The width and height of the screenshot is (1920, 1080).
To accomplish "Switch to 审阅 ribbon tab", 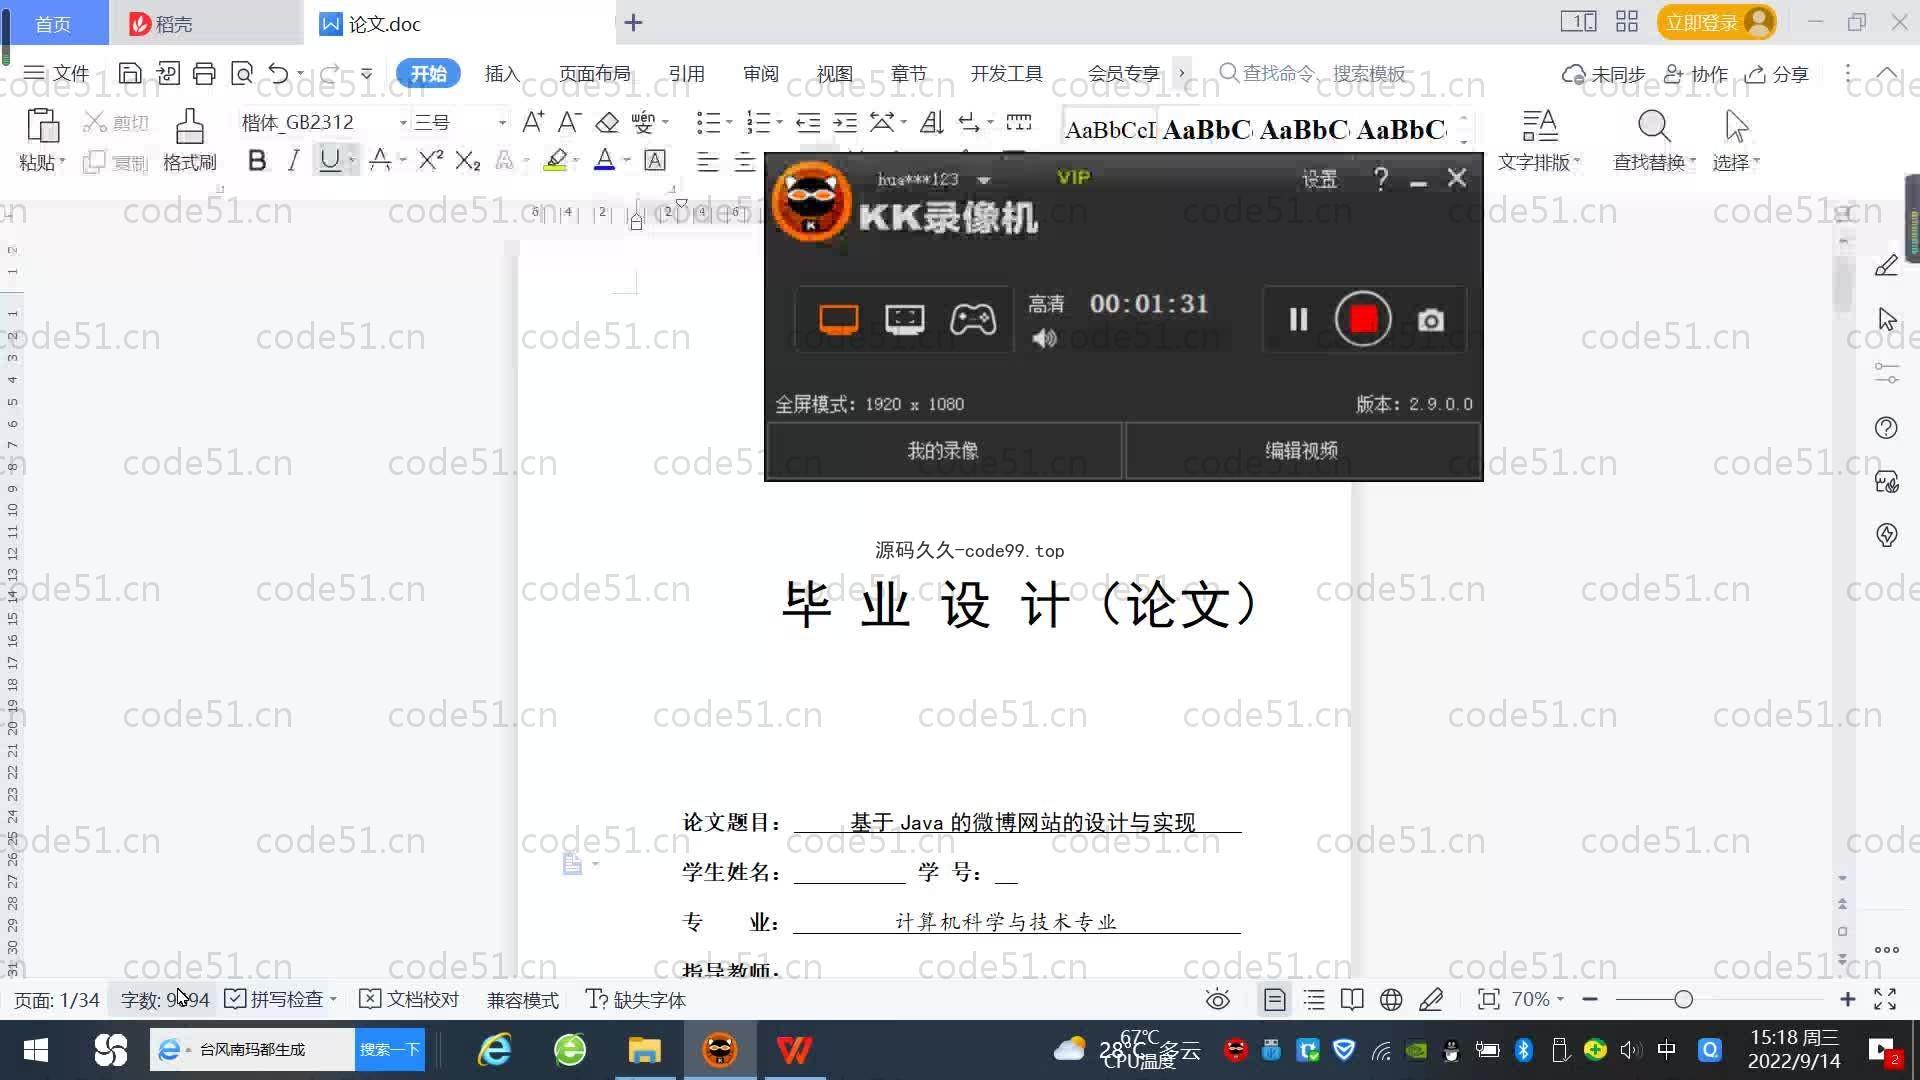I will (x=761, y=73).
